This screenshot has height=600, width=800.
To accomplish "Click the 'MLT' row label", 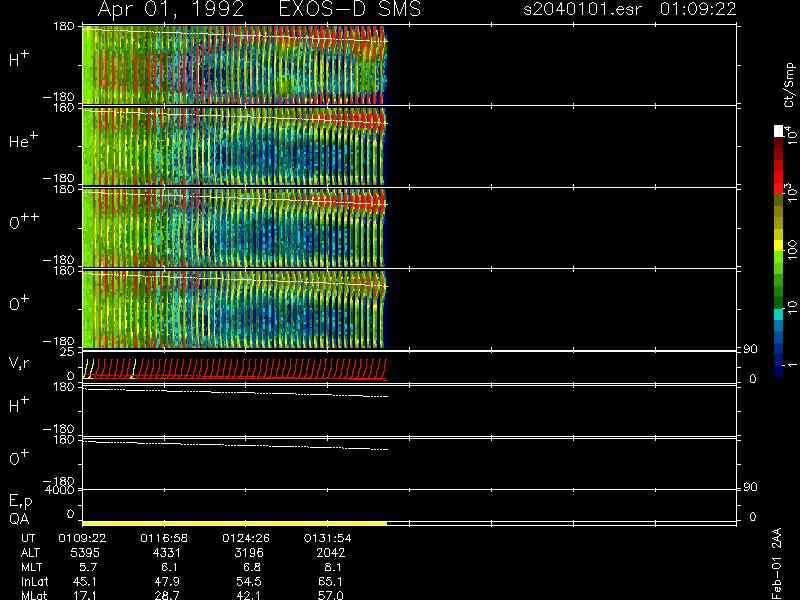I will click(x=31, y=567).
